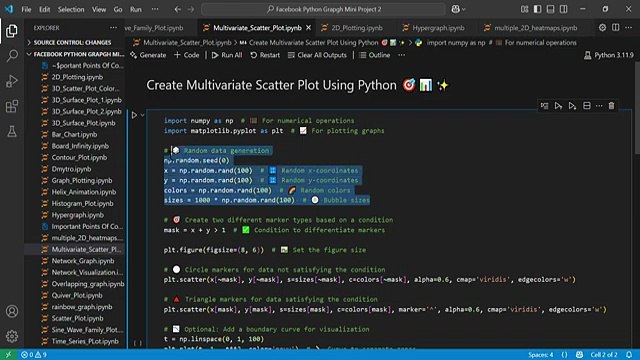Click the Copilot status icon in status bar
This screenshot has height=360, width=640.
click(x=579, y=355)
